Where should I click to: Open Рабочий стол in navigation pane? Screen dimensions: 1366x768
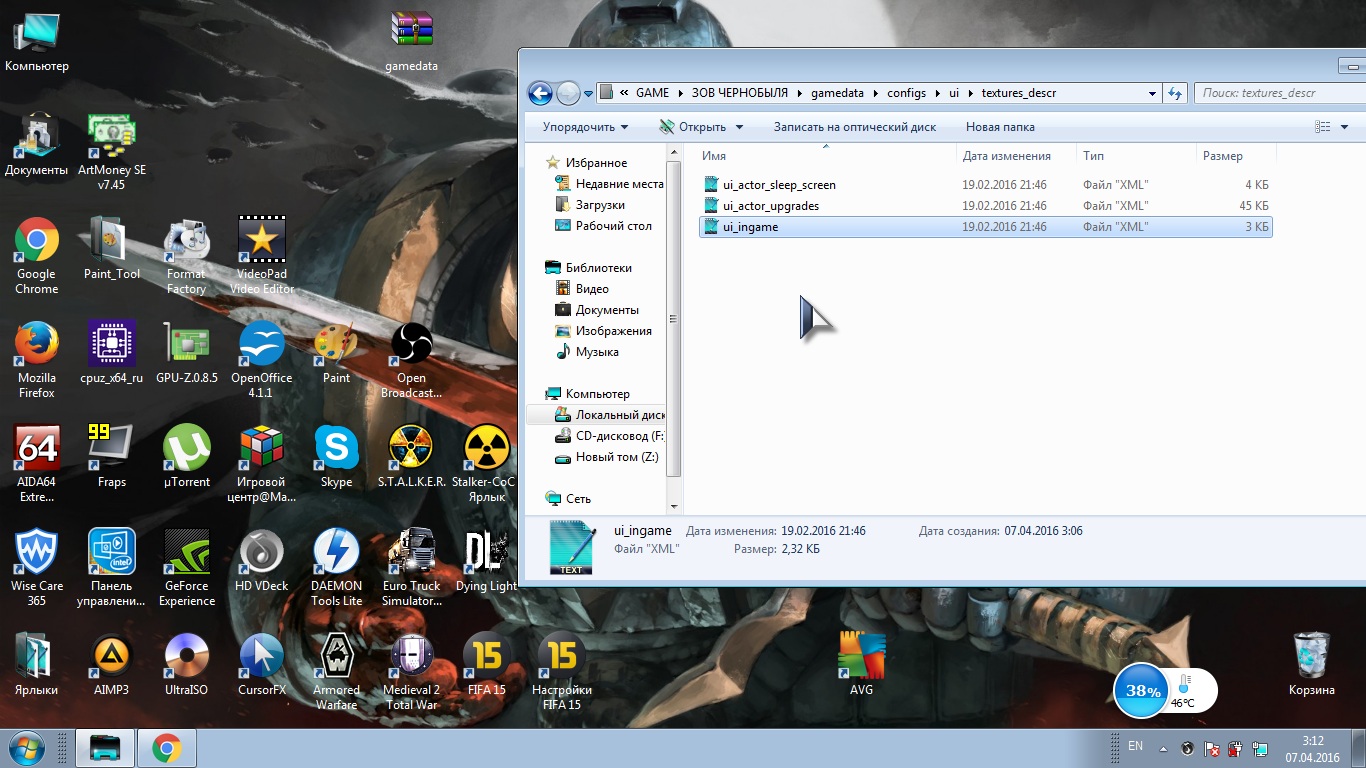[x=612, y=226]
